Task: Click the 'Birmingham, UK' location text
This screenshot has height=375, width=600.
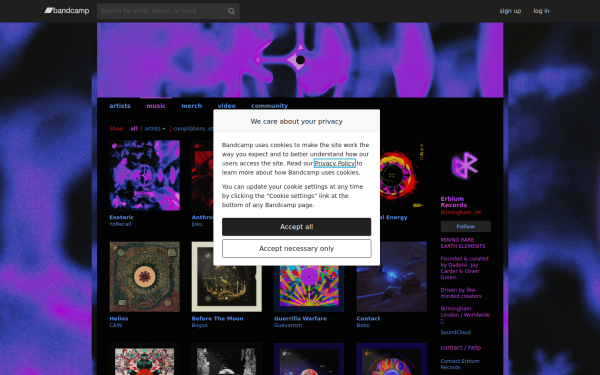Action: (x=461, y=212)
